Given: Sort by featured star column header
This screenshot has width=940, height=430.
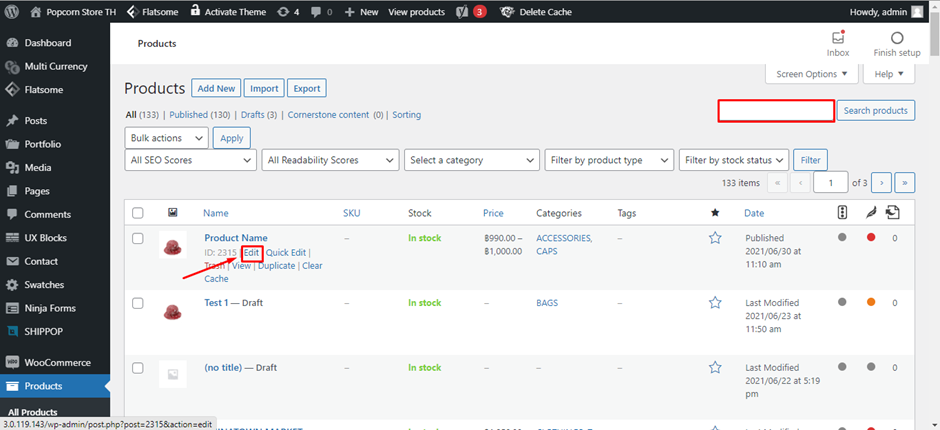Looking at the screenshot, I should [715, 213].
